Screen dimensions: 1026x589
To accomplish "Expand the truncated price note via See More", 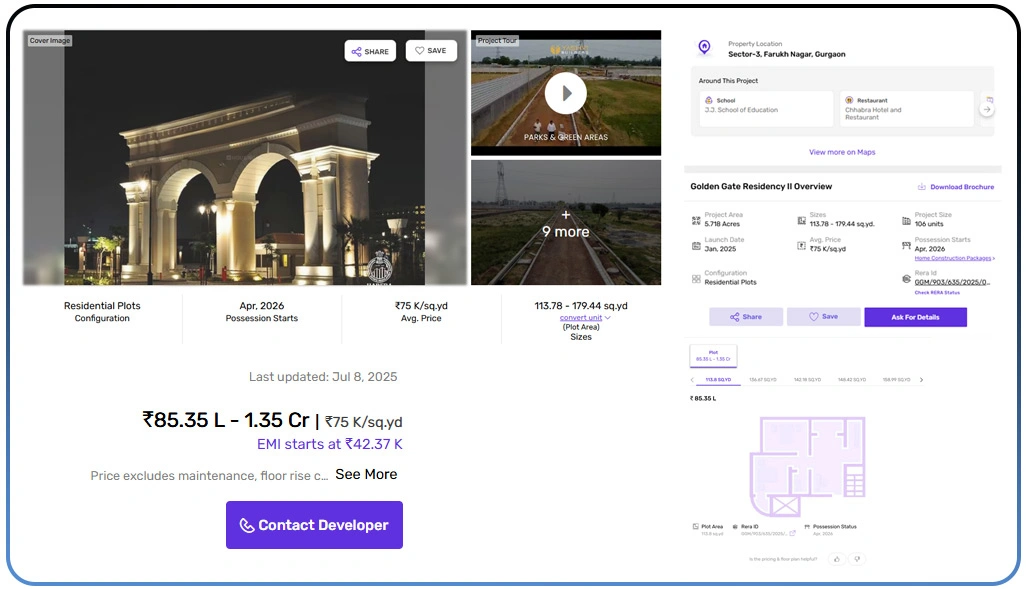I will click(x=366, y=474).
